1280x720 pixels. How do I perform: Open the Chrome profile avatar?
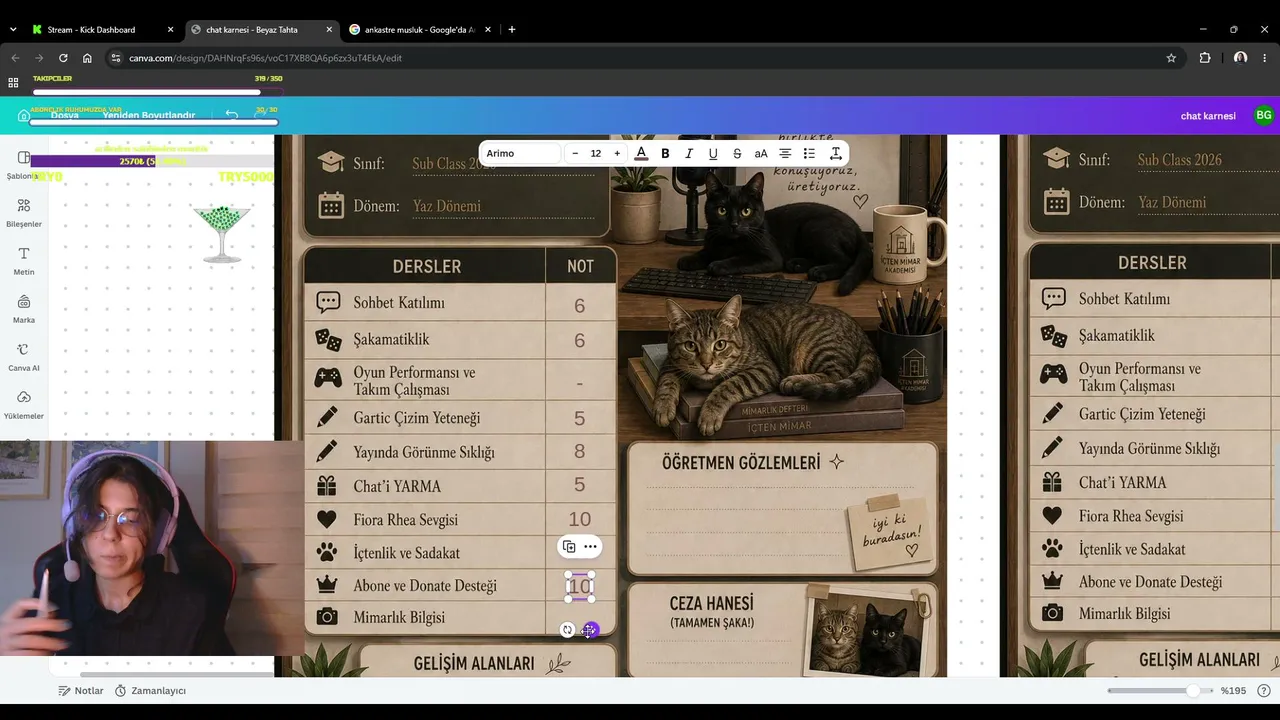pos(1241,58)
